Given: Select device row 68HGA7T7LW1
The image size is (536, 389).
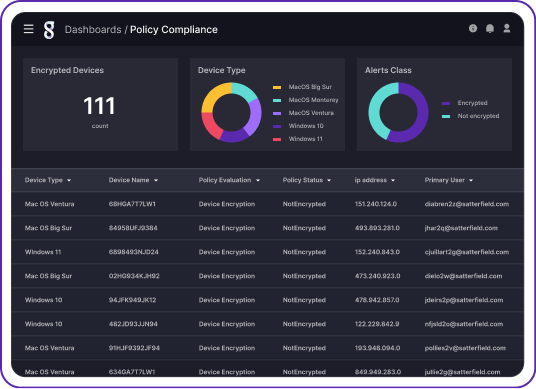Looking at the screenshot, I should pyautogui.click(x=268, y=204).
